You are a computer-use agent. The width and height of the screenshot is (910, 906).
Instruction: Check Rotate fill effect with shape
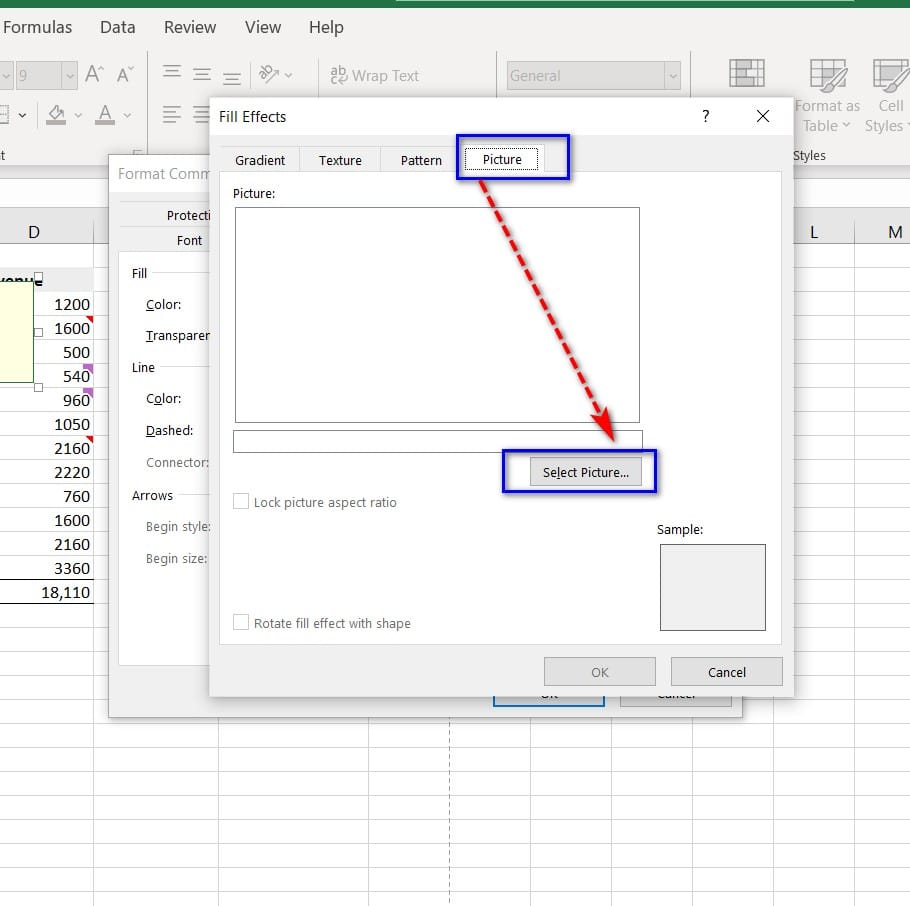pyautogui.click(x=241, y=622)
